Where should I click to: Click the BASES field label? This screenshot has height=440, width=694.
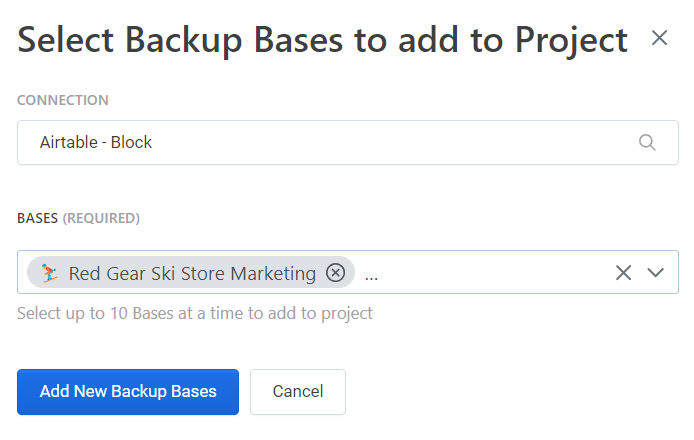click(x=38, y=218)
